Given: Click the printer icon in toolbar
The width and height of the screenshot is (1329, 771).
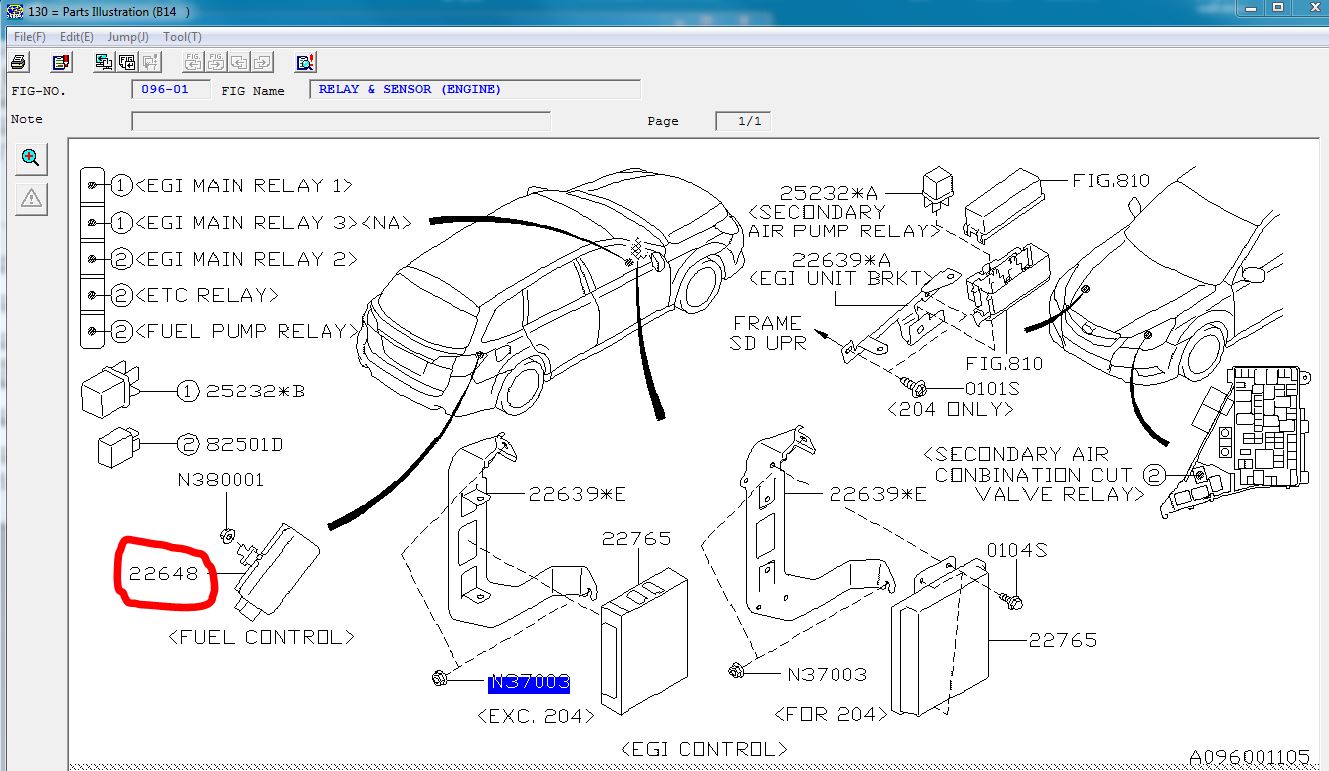Looking at the screenshot, I should pos(19,63).
